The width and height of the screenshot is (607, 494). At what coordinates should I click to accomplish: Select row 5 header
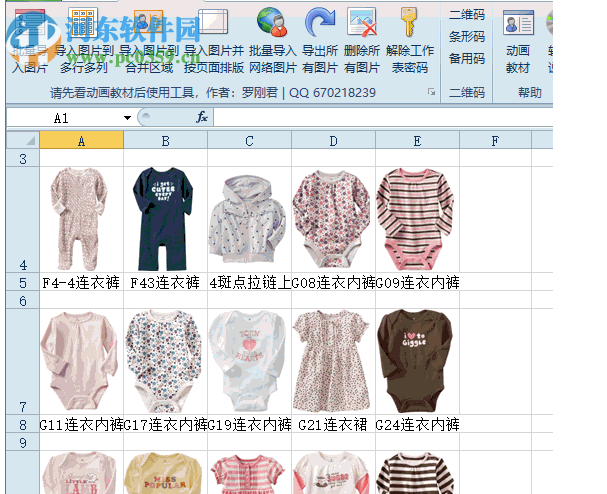pos(23,282)
